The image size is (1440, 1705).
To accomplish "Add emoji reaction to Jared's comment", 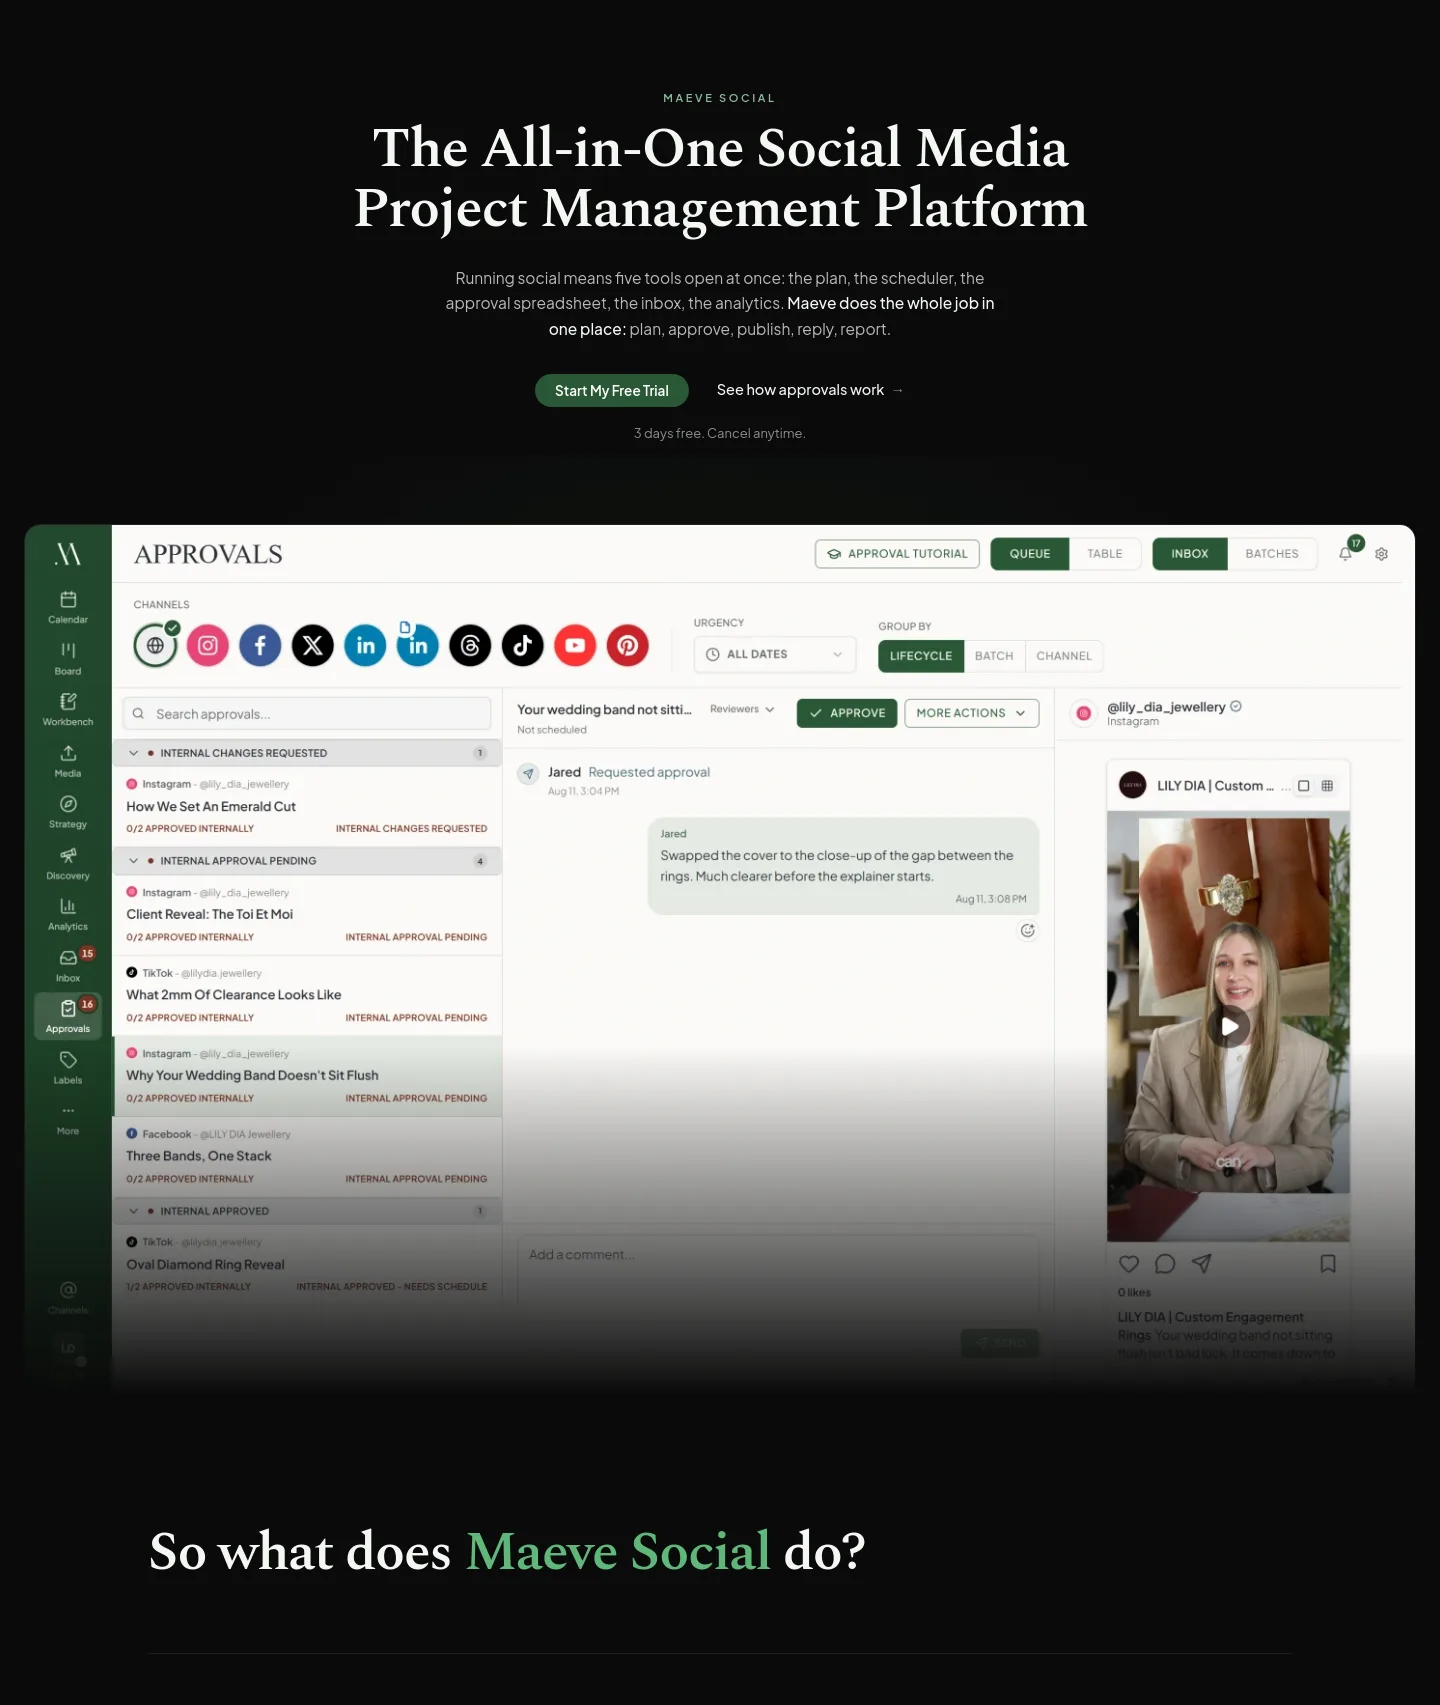I will [x=1027, y=931].
